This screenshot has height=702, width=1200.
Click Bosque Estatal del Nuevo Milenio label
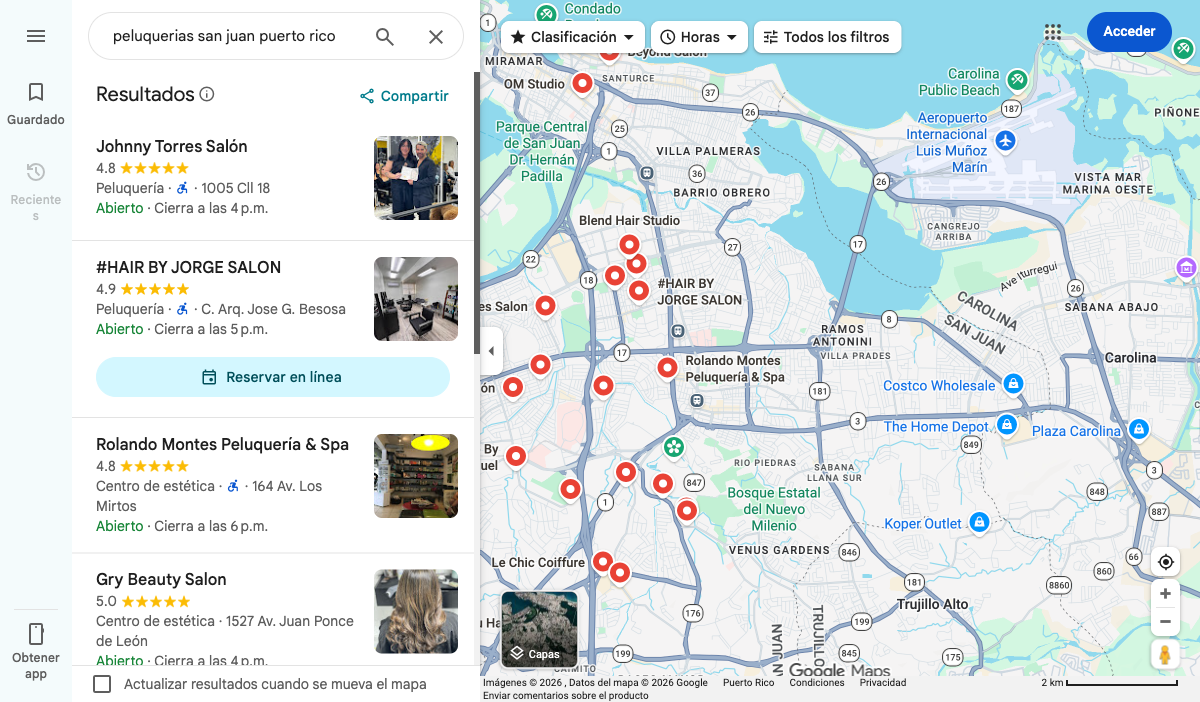click(774, 509)
